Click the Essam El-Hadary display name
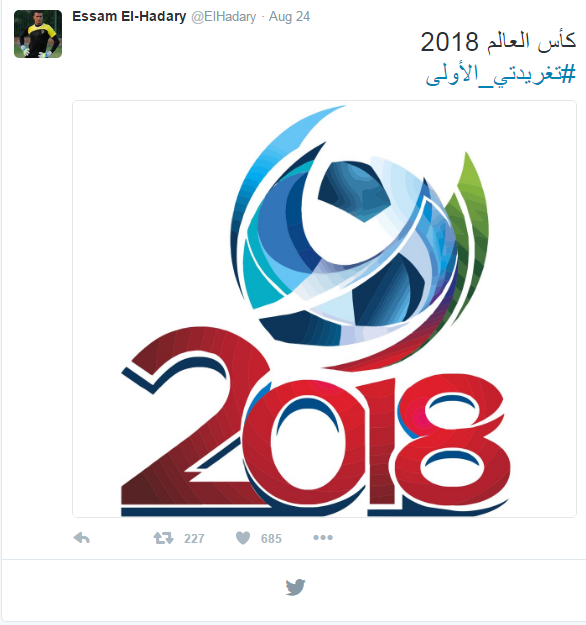The image size is (586, 625). [x=129, y=16]
